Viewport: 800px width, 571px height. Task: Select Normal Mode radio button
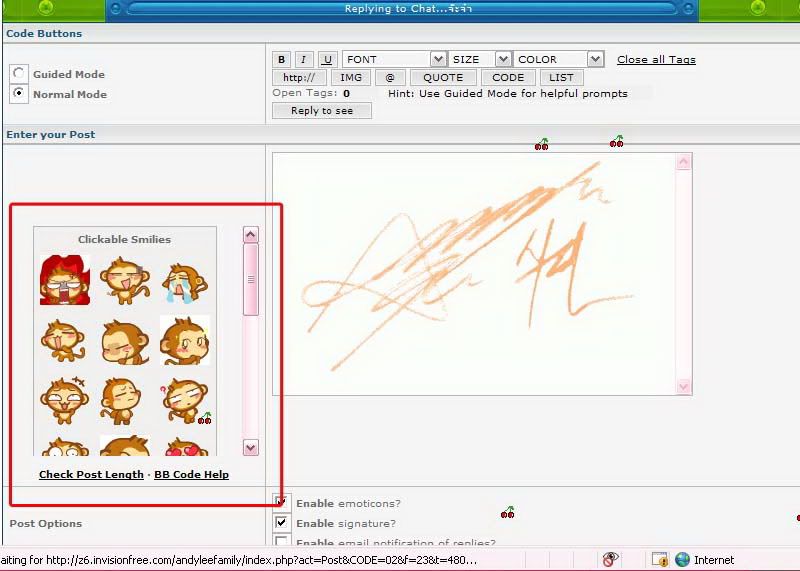pos(18,94)
